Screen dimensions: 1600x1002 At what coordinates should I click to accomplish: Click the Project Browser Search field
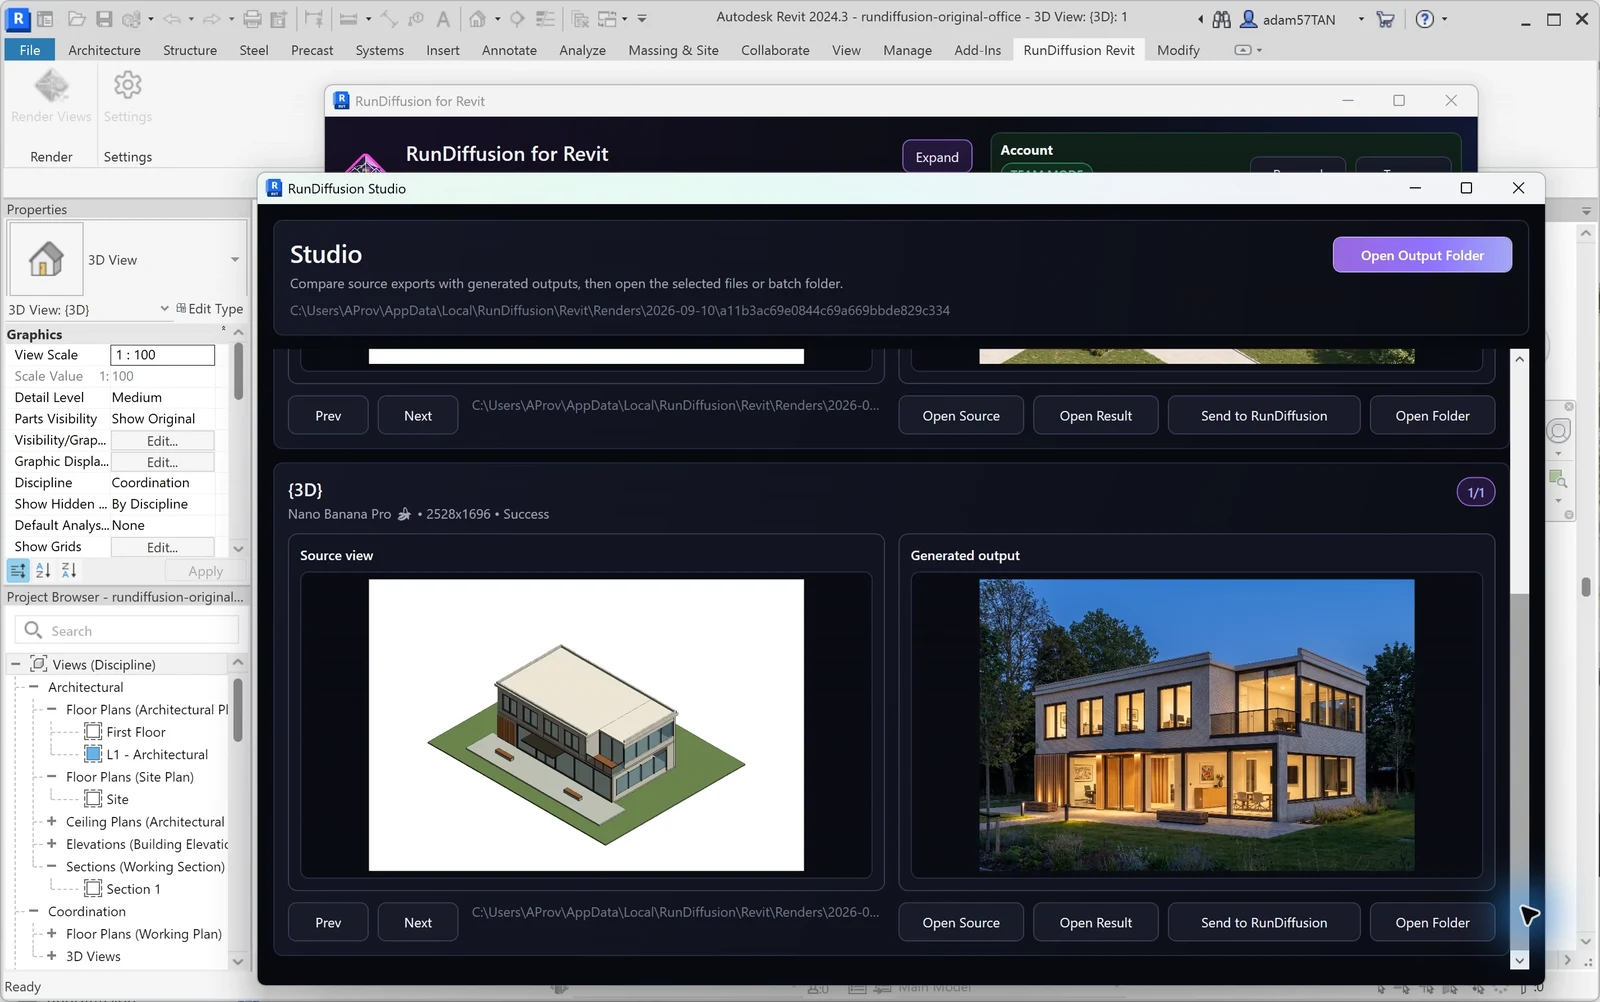[x=127, y=630]
